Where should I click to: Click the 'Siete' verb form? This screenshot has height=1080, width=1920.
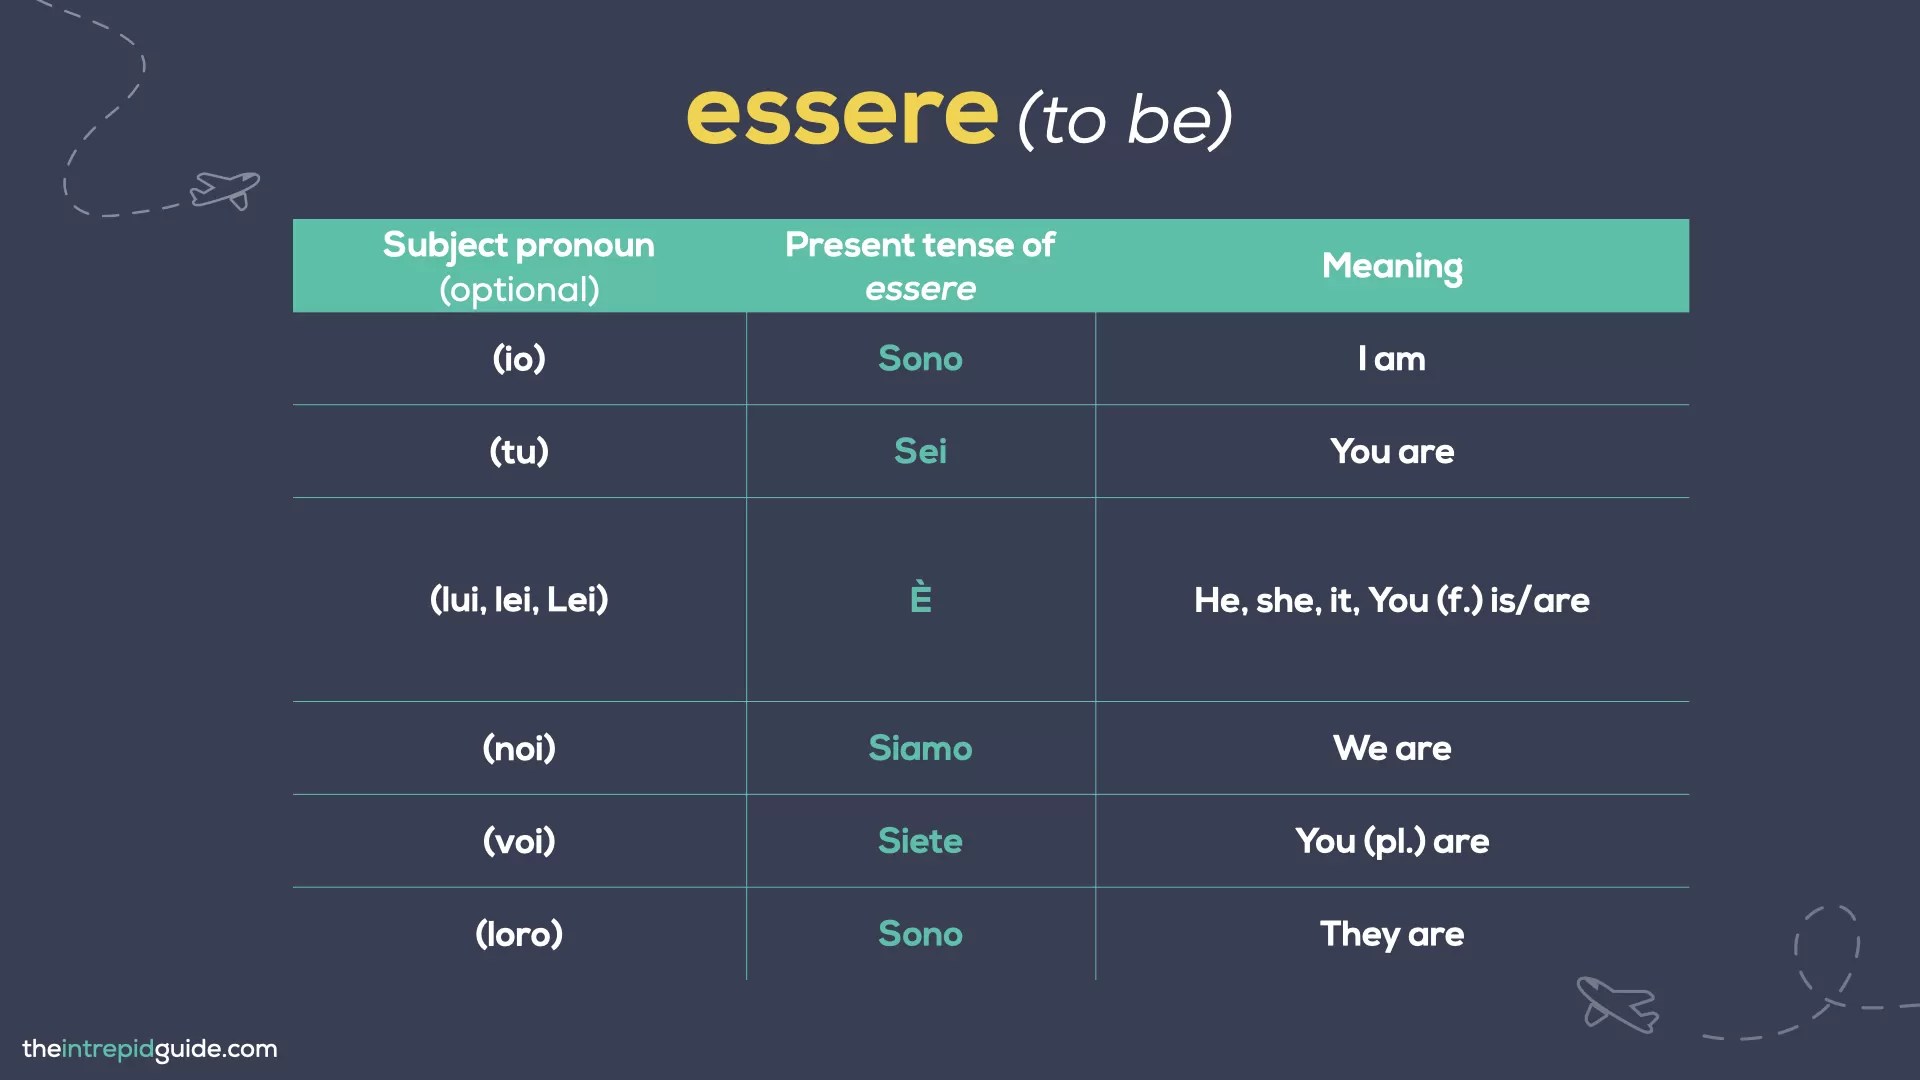tap(920, 841)
